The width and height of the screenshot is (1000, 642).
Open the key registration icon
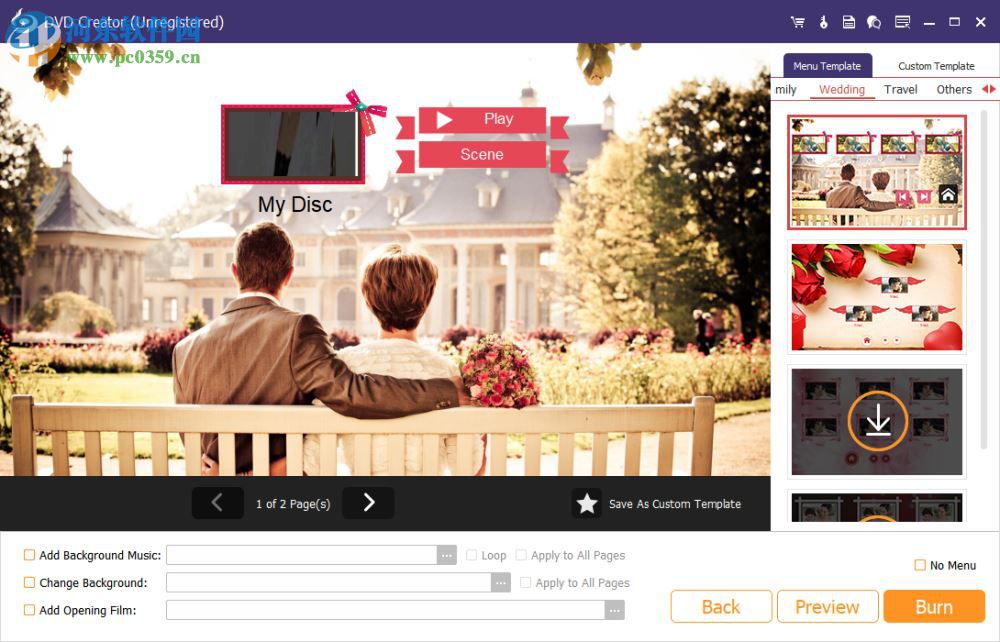click(823, 21)
